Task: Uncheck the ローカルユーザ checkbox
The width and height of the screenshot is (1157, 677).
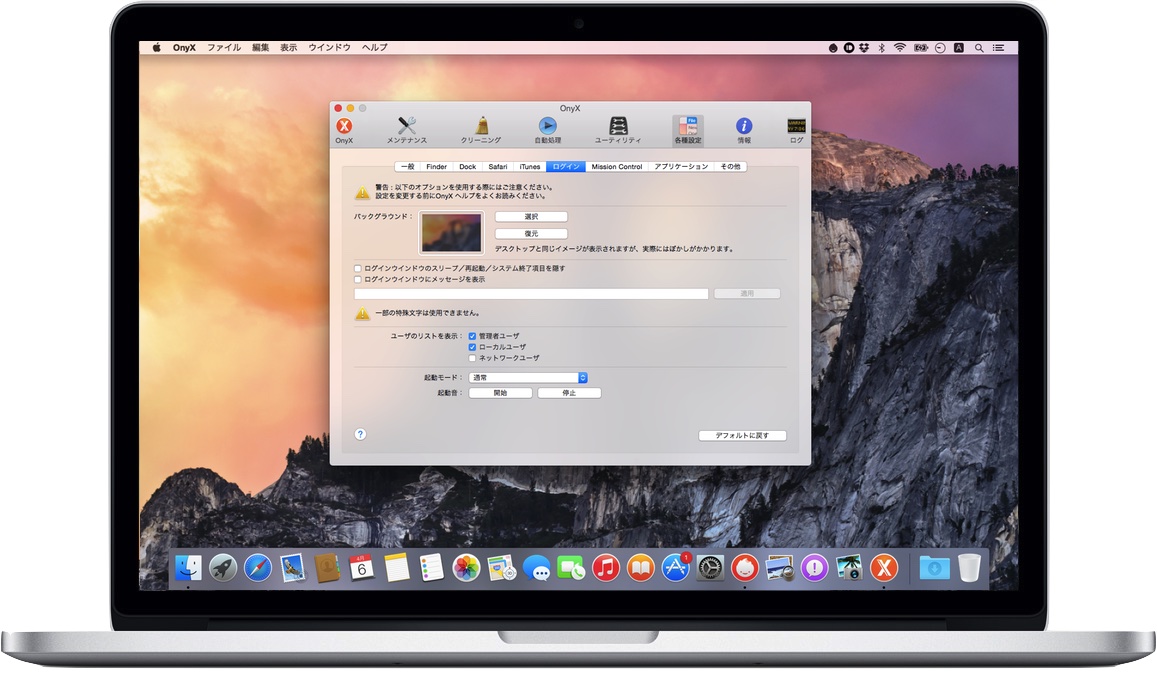Action: (x=472, y=347)
